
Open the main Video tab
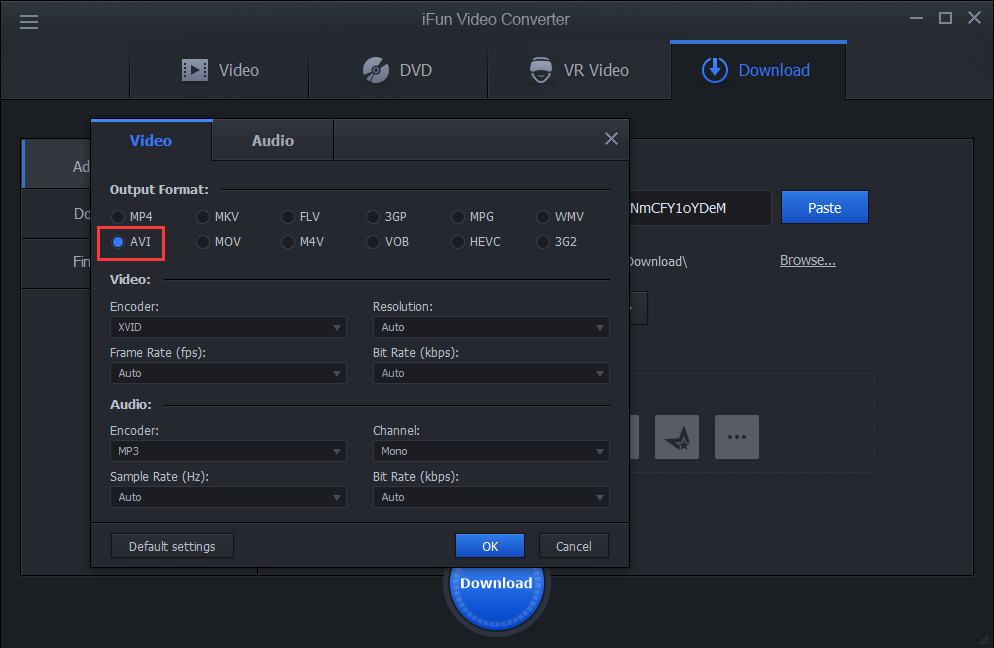219,70
